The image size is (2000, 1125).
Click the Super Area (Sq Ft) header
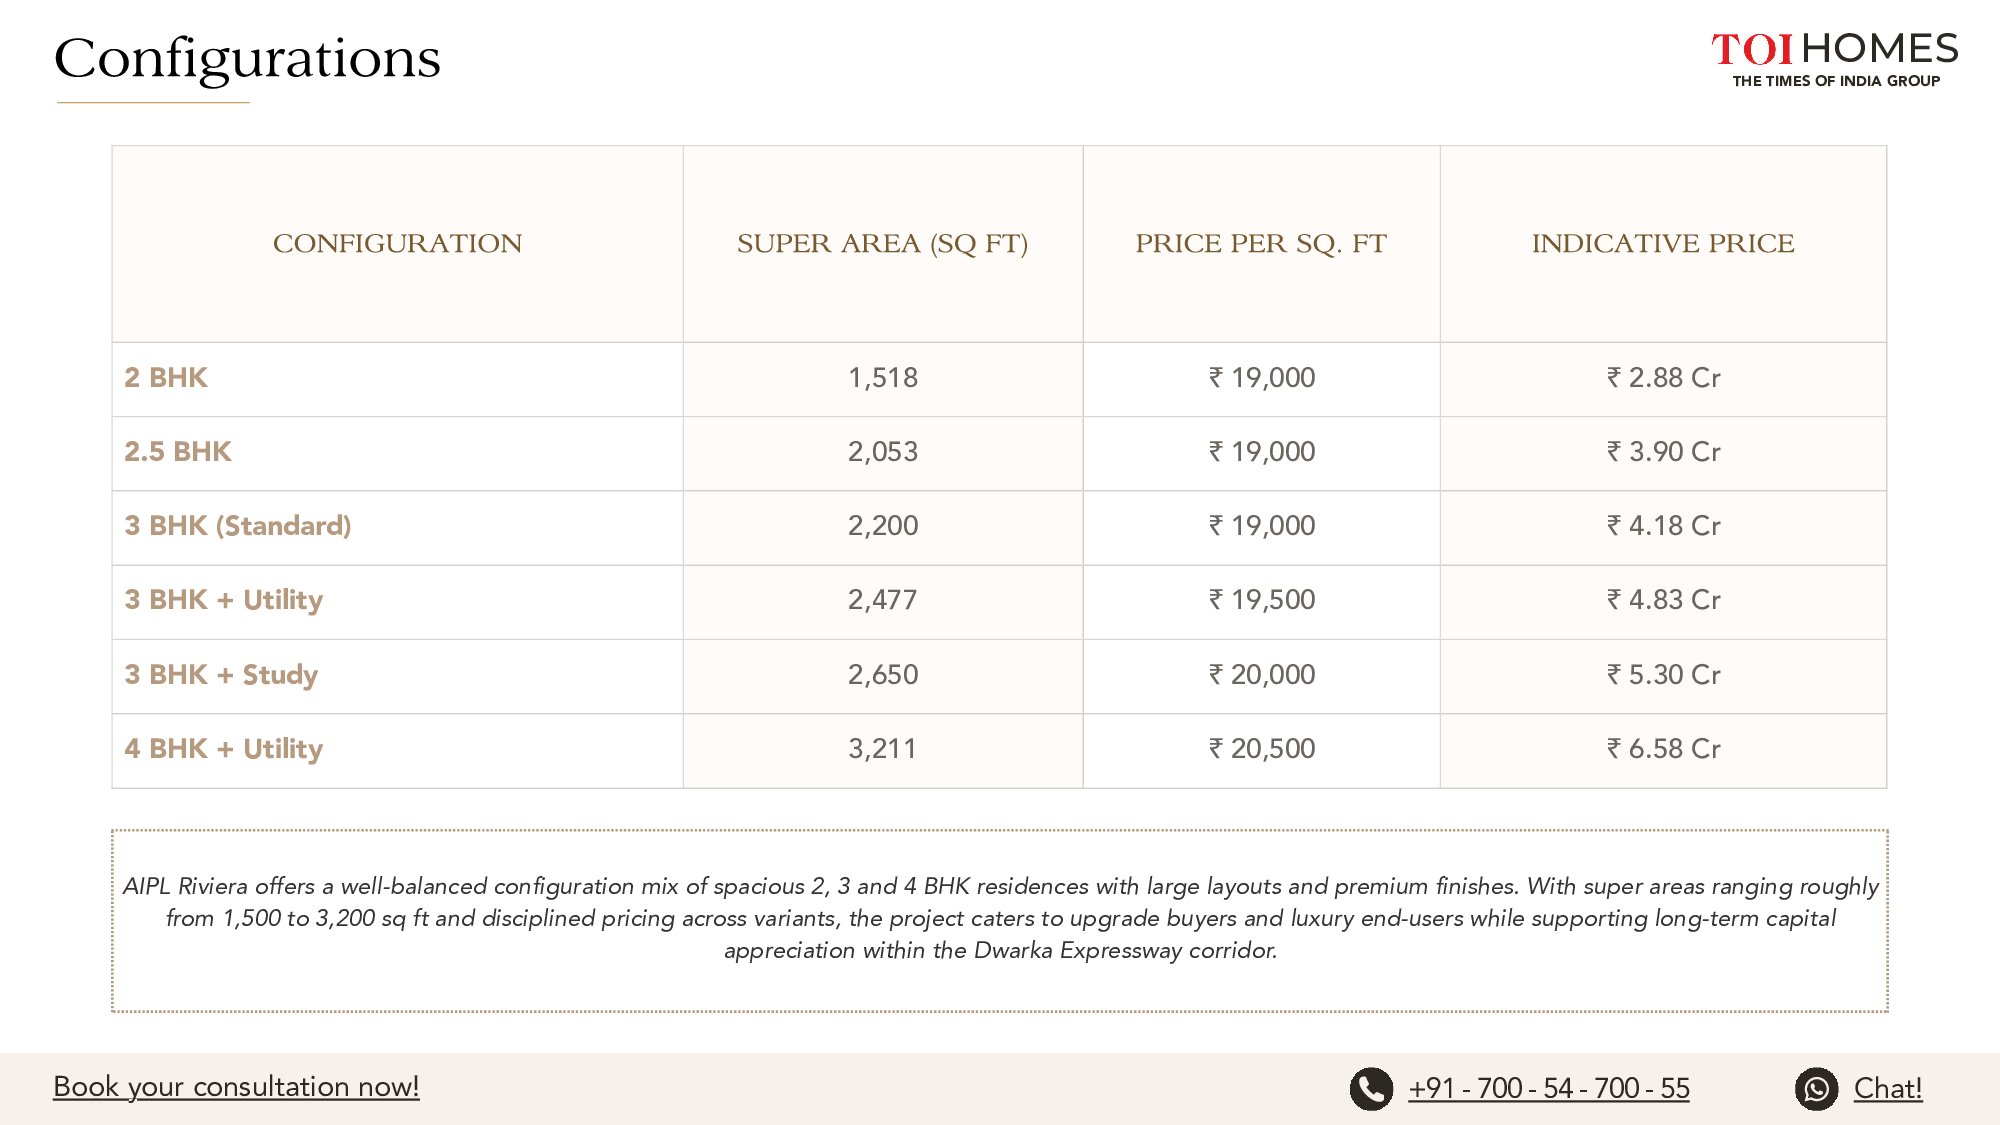click(x=882, y=244)
